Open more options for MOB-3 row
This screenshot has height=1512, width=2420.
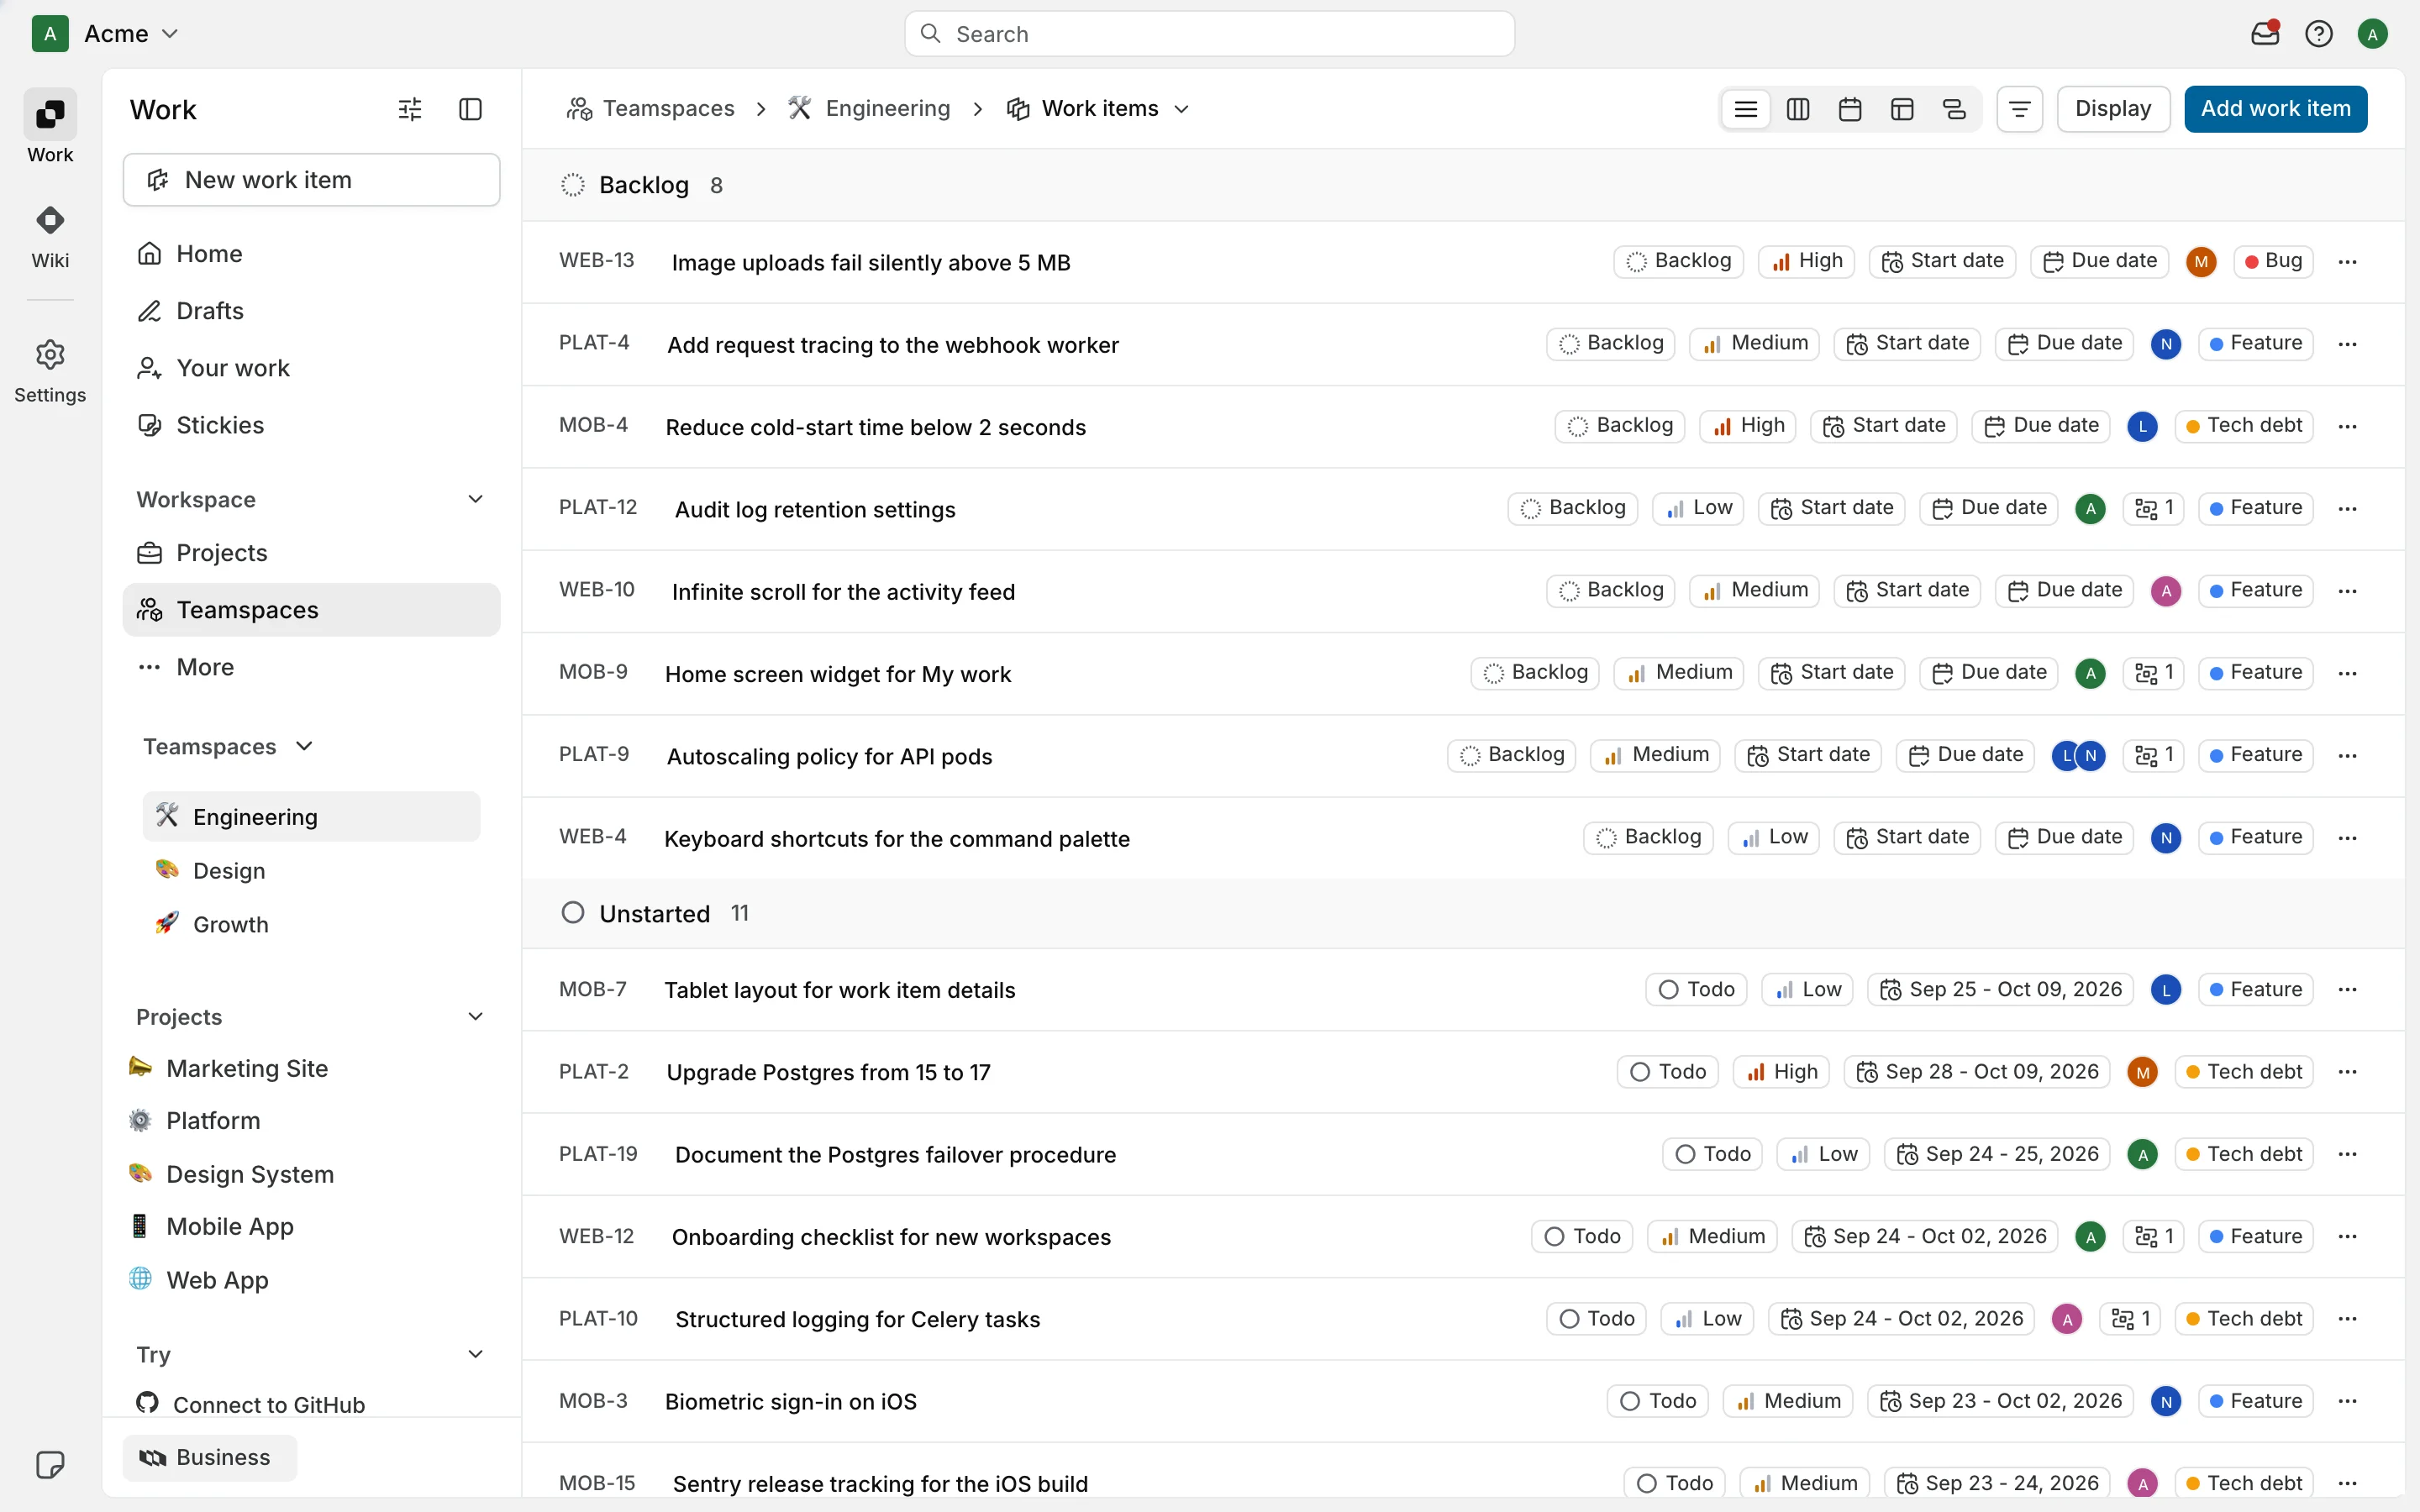2348,1401
